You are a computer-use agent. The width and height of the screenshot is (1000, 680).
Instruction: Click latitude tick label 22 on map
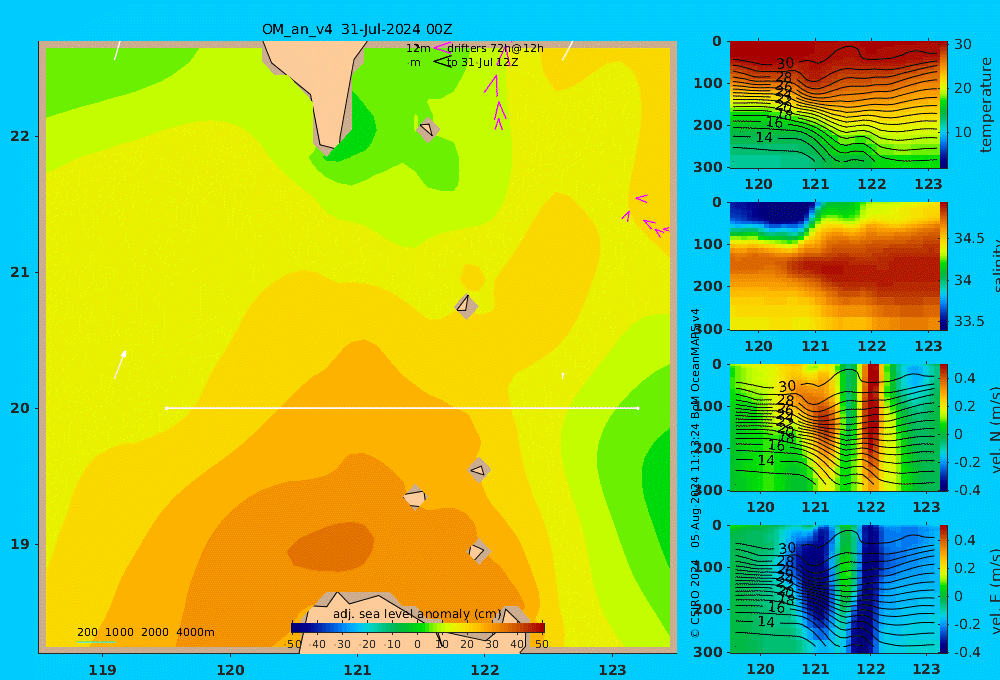point(20,136)
